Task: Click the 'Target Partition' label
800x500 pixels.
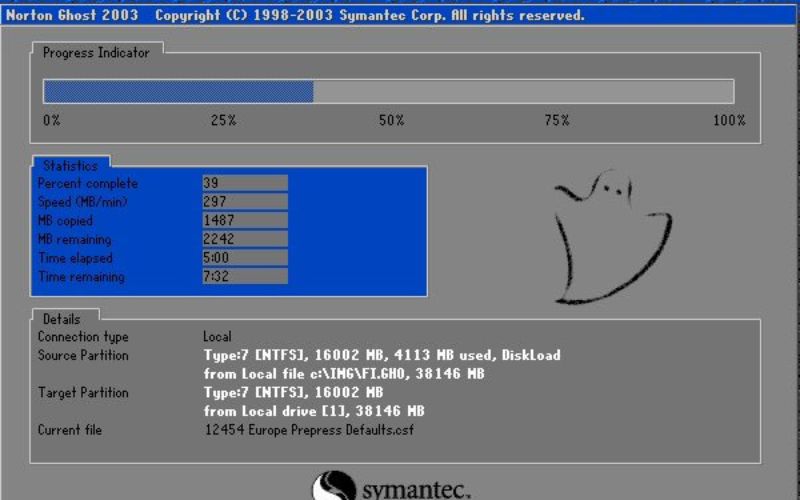Action: [83, 392]
